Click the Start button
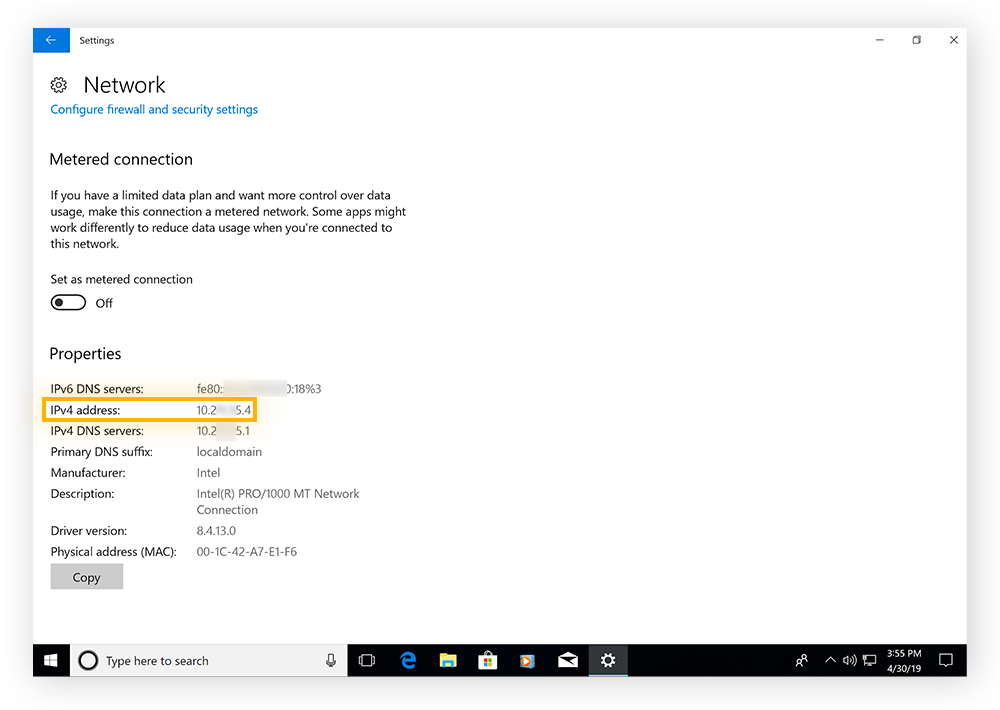Image resolution: width=1000 pixels, height=710 pixels. coord(50,660)
